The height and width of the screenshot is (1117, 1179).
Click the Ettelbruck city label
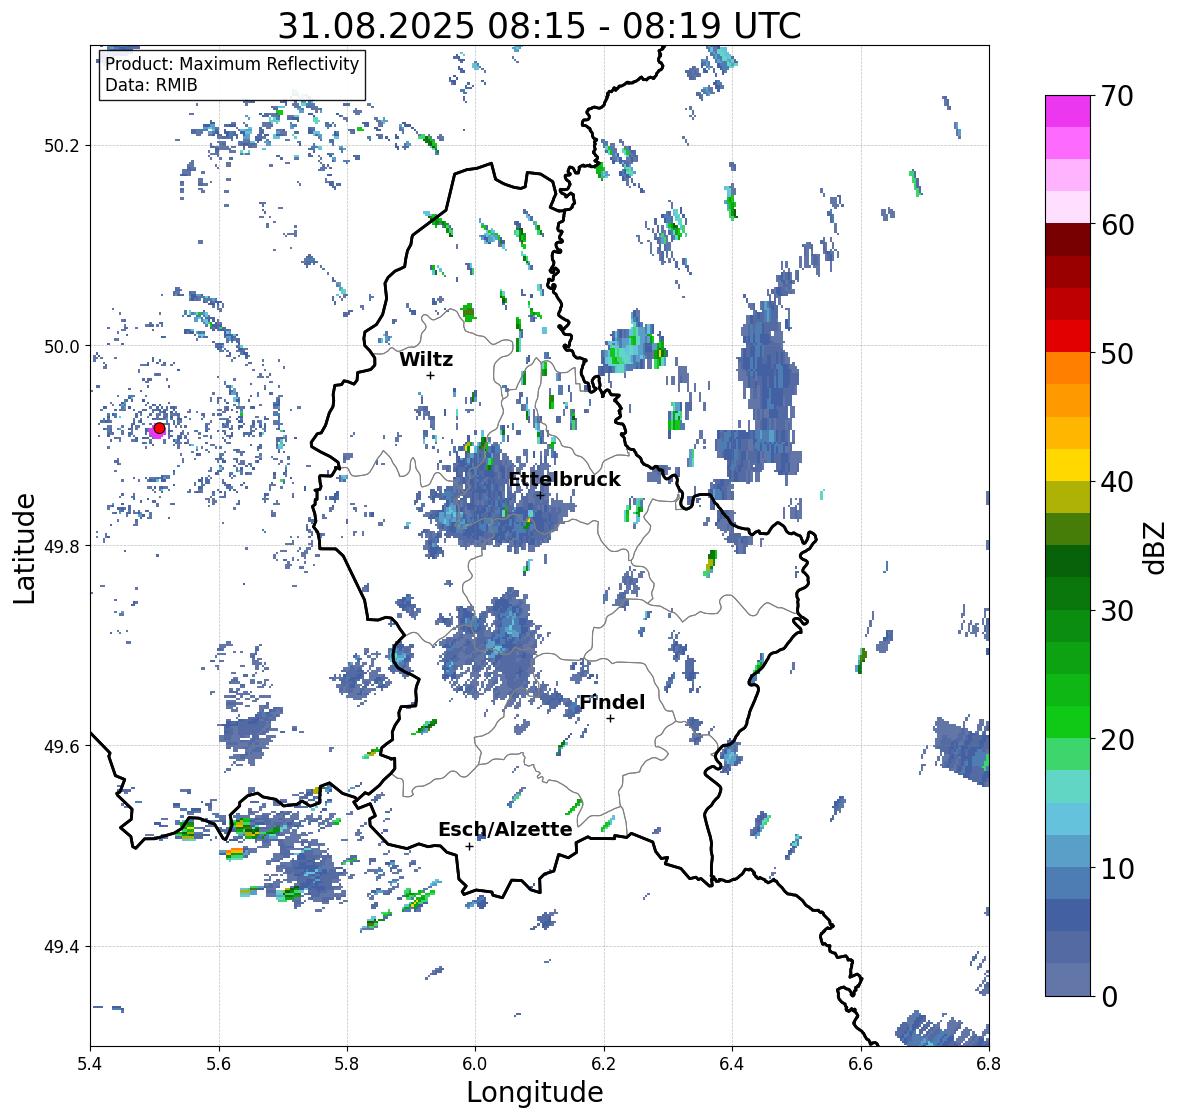pos(564,480)
